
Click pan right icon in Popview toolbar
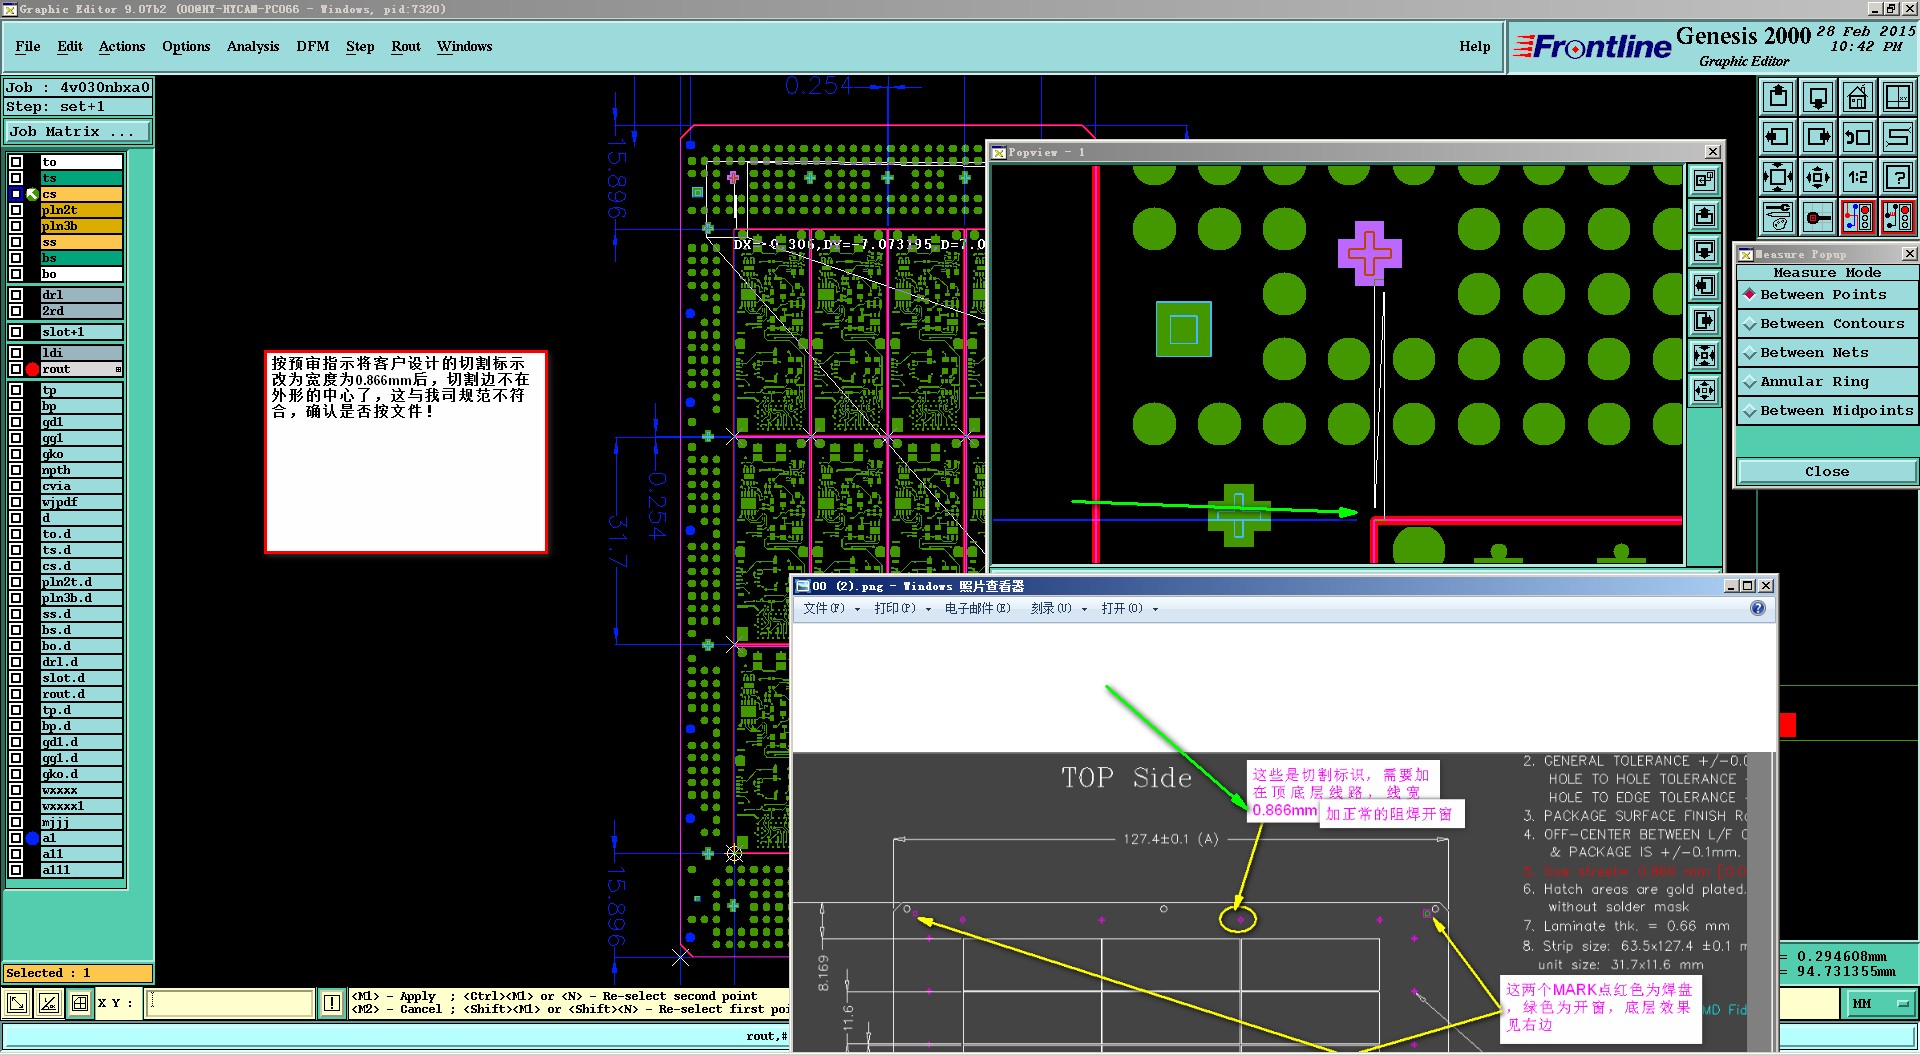[1705, 321]
